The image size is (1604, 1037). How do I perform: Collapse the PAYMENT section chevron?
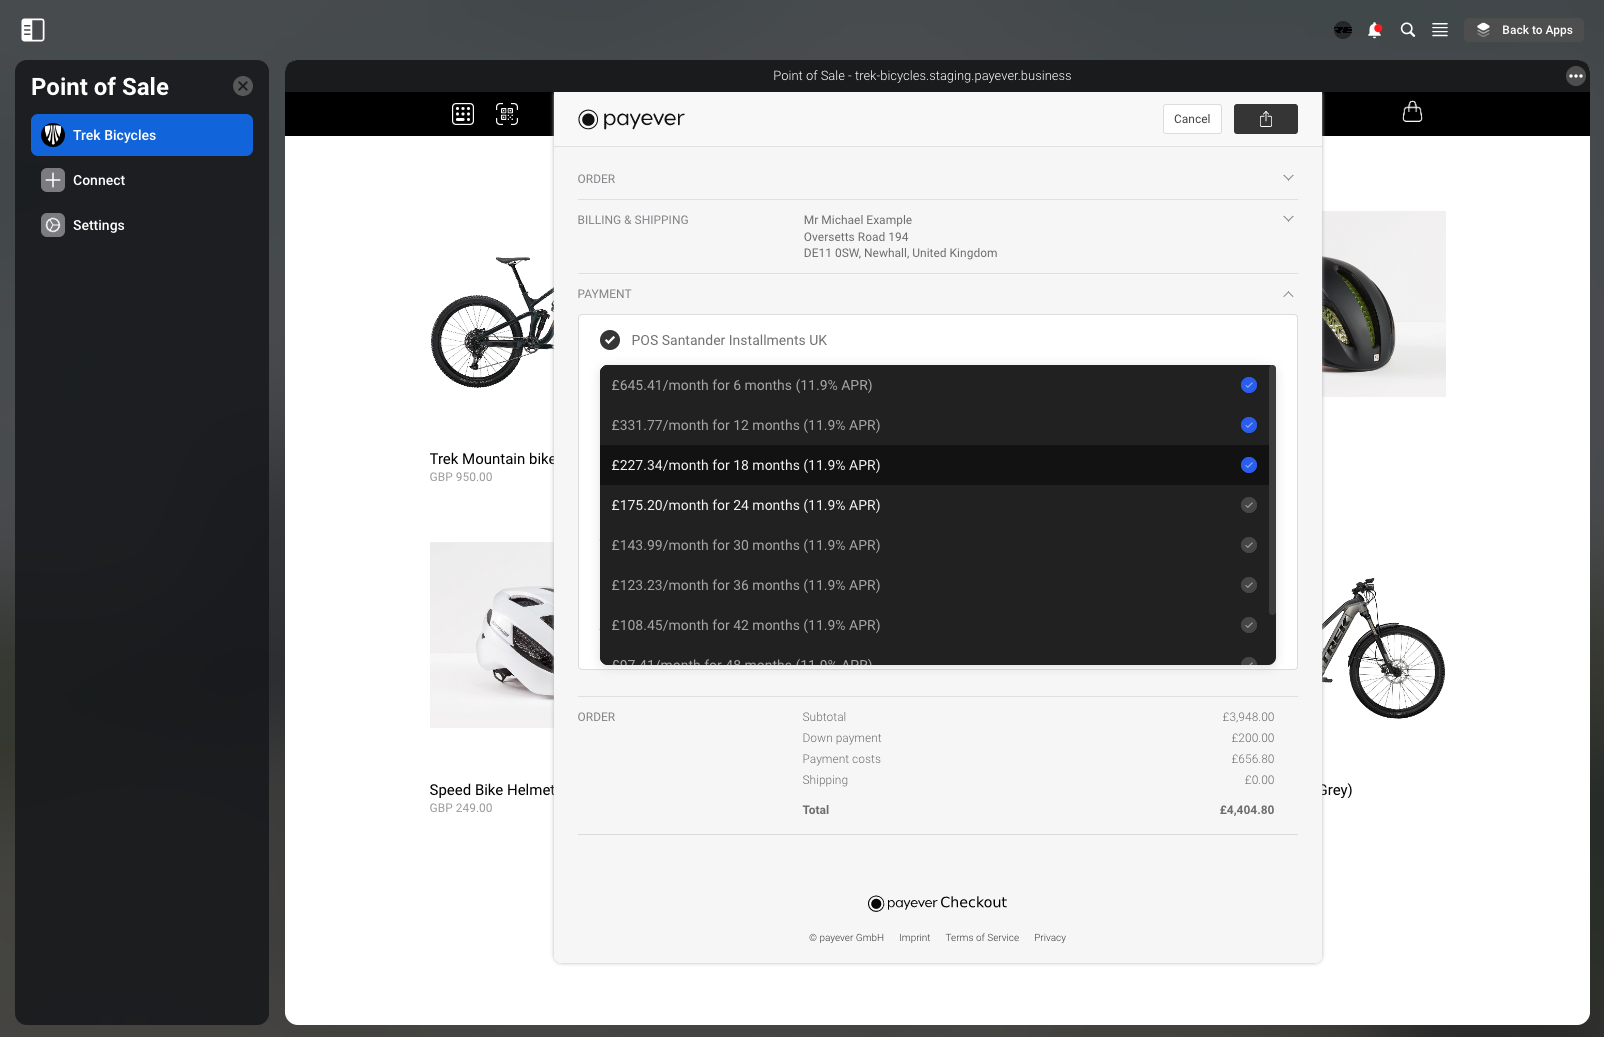(x=1288, y=294)
